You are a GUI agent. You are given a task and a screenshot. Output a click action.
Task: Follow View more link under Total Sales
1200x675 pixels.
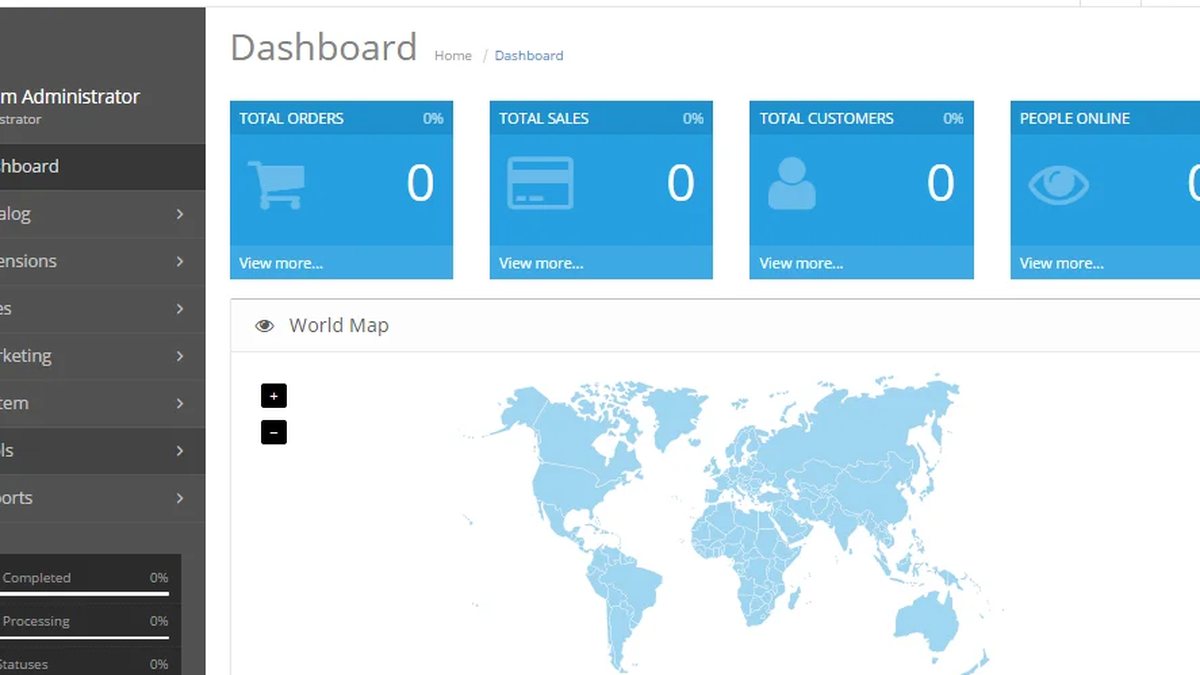(541, 263)
